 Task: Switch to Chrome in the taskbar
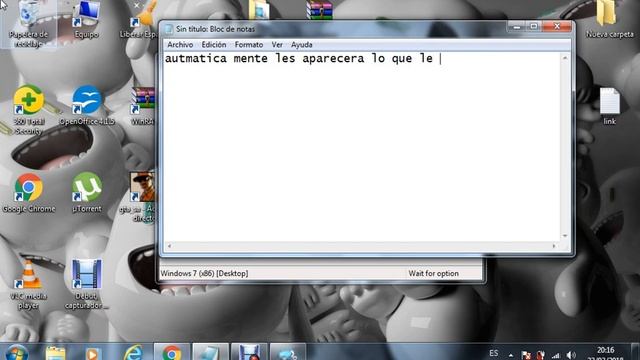[x=172, y=352]
